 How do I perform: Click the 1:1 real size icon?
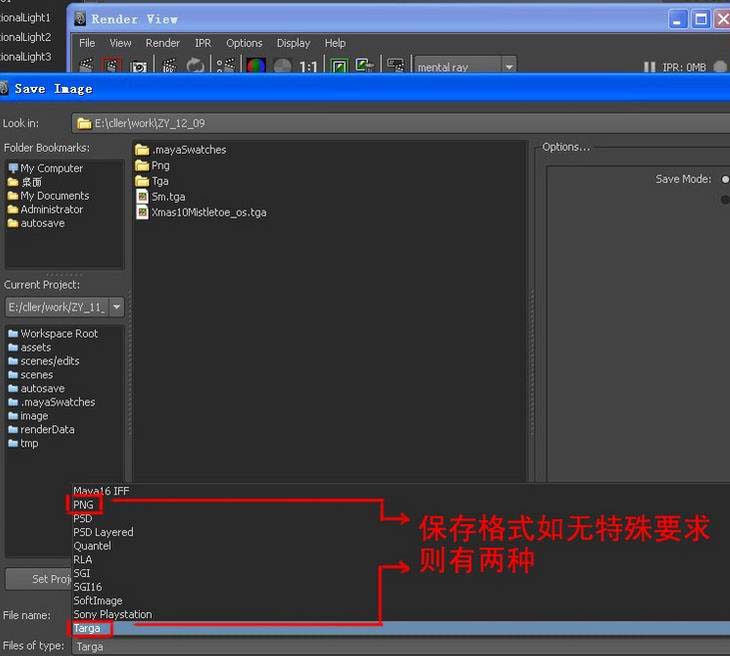point(308,67)
